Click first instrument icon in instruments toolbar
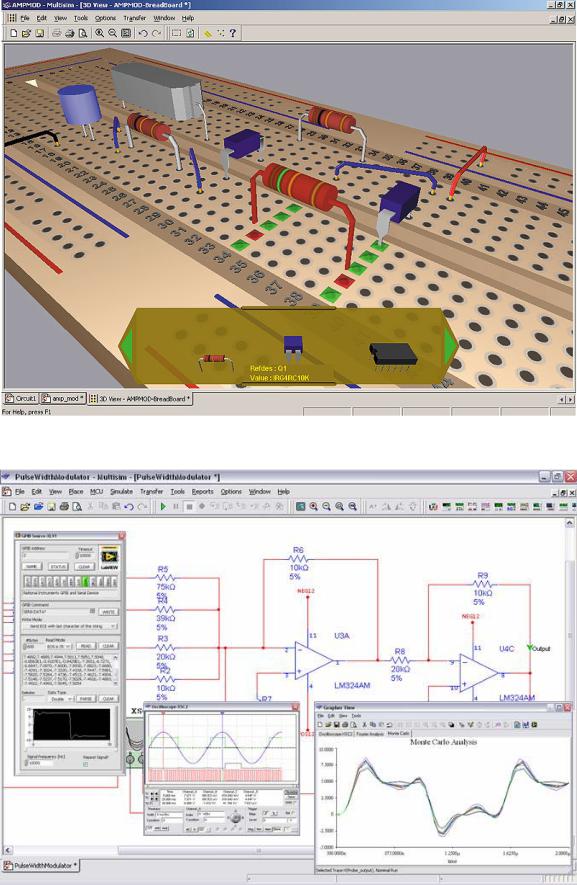The width and height of the screenshot is (577, 885). point(434,506)
